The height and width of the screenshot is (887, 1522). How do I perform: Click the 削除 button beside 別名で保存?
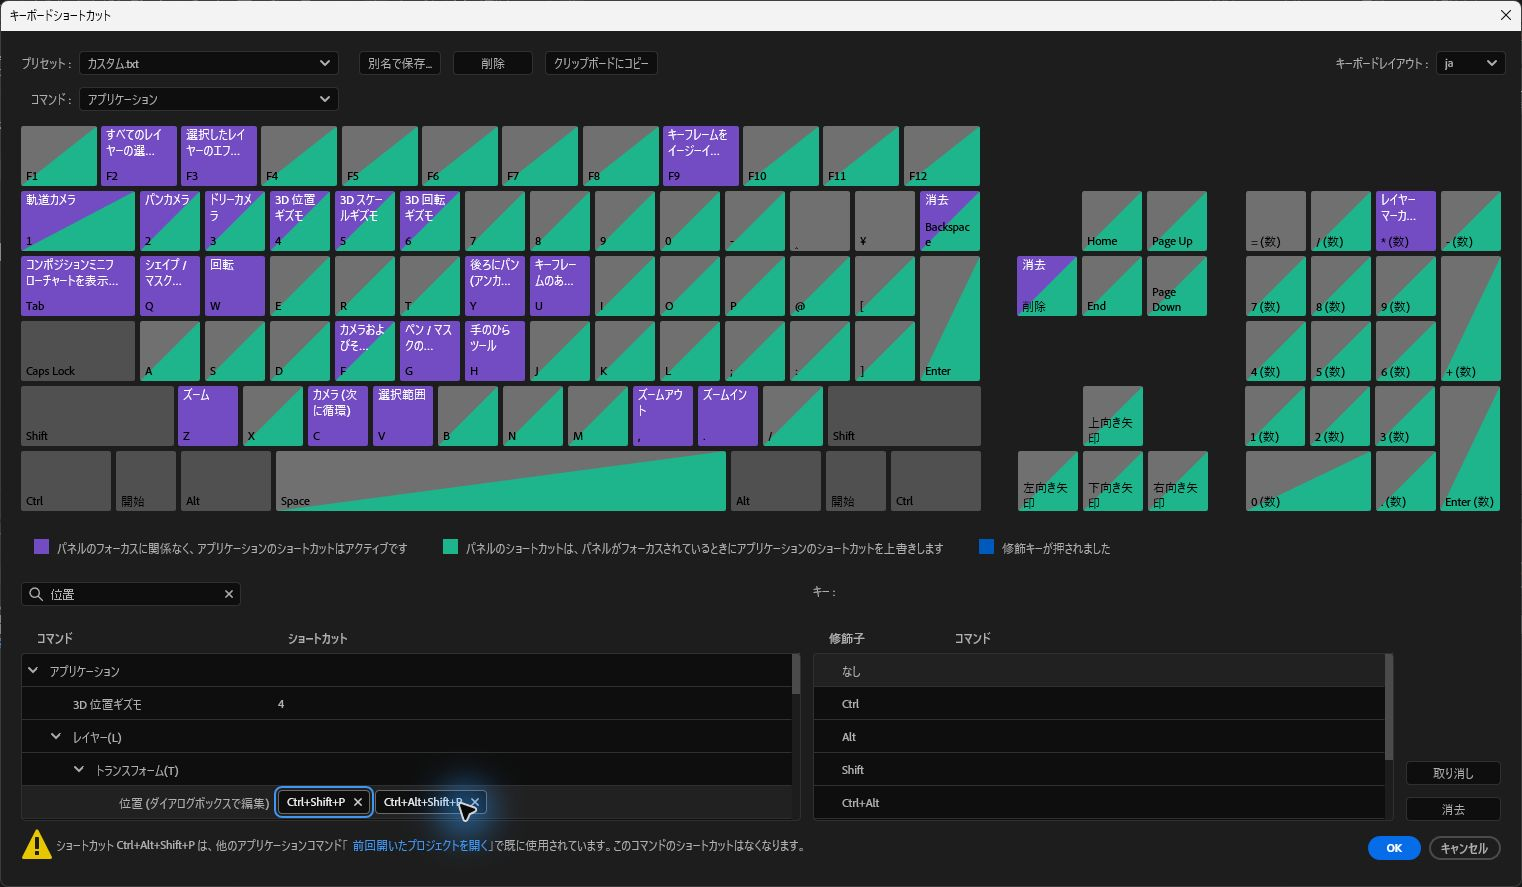[x=493, y=63]
